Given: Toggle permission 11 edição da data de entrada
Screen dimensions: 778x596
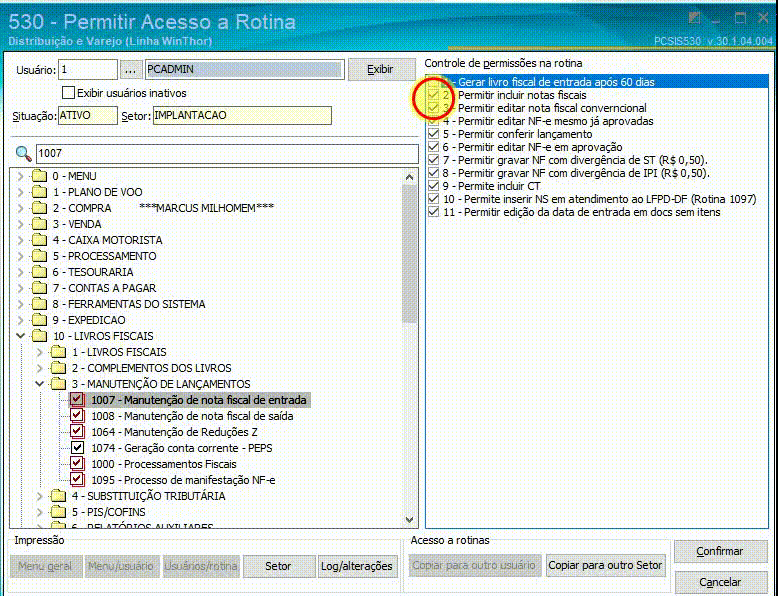Looking at the screenshot, I should [x=434, y=212].
